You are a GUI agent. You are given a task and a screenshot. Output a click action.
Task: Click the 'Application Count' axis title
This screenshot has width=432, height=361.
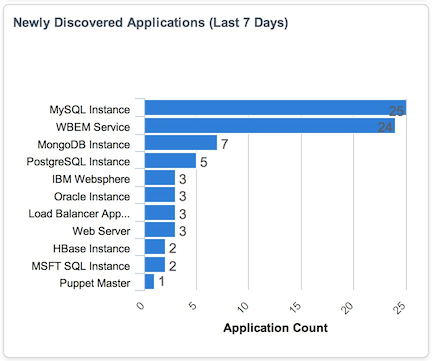pyautogui.click(x=276, y=328)
